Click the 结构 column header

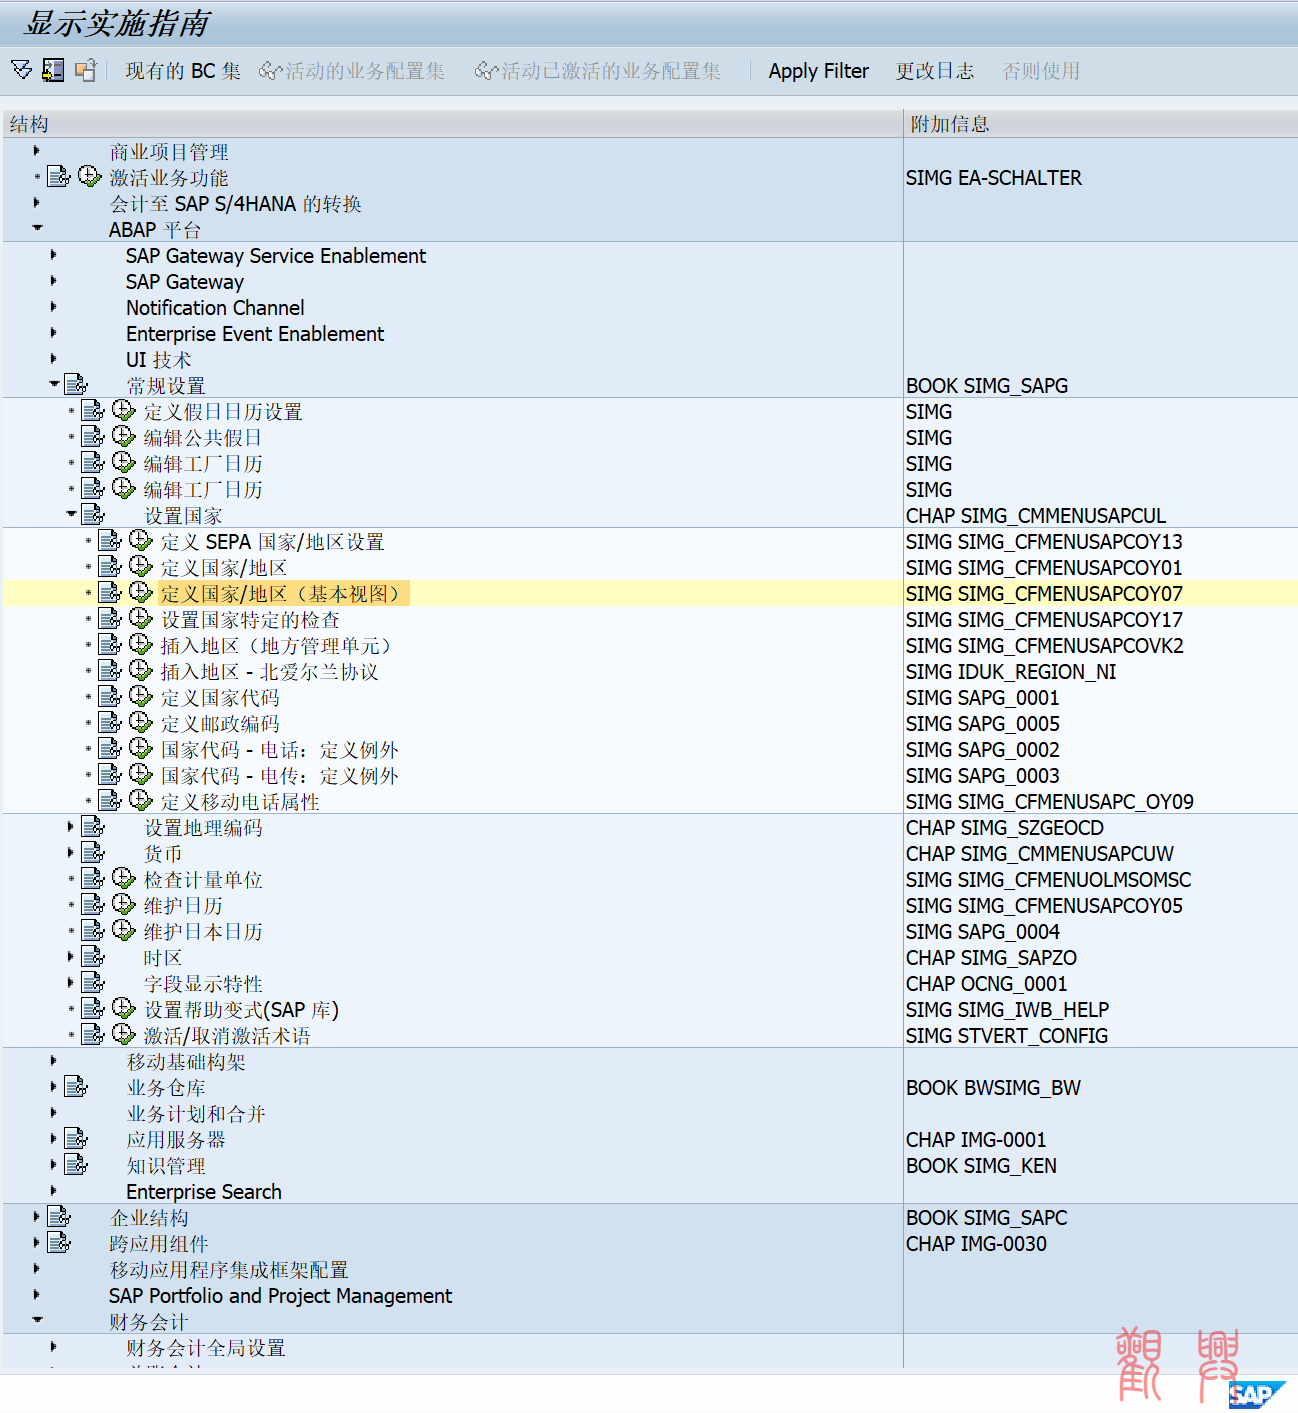[x=453, y=124]
